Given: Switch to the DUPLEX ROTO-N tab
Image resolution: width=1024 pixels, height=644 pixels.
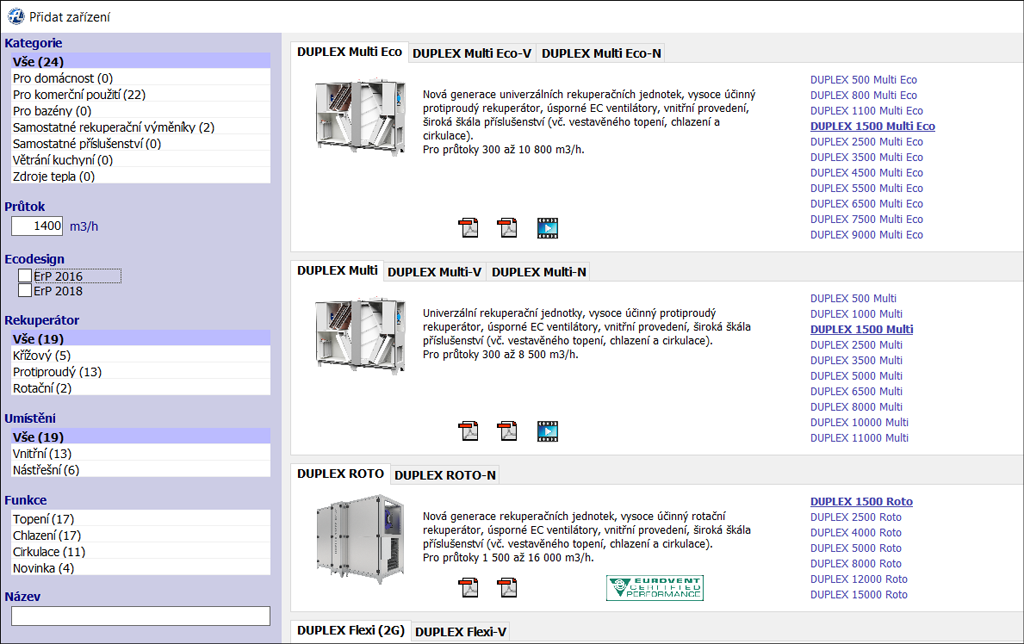Looking at the screenshot, I should [445, 475].
